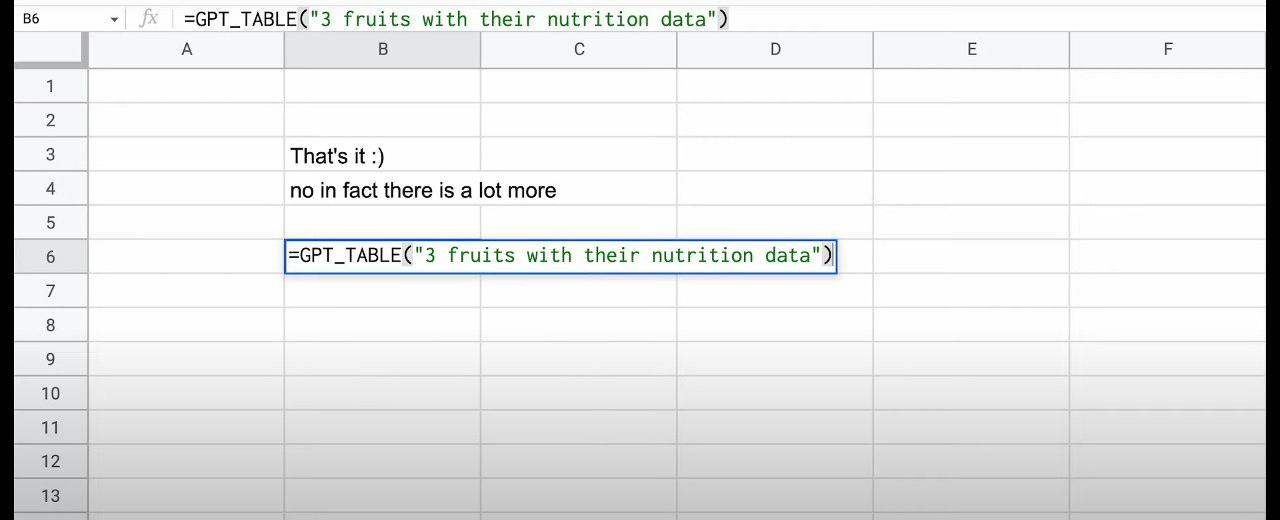The height and width of the screenshot is (520, 1280).
Task: Select row 9 header
Action: [50, 359]
